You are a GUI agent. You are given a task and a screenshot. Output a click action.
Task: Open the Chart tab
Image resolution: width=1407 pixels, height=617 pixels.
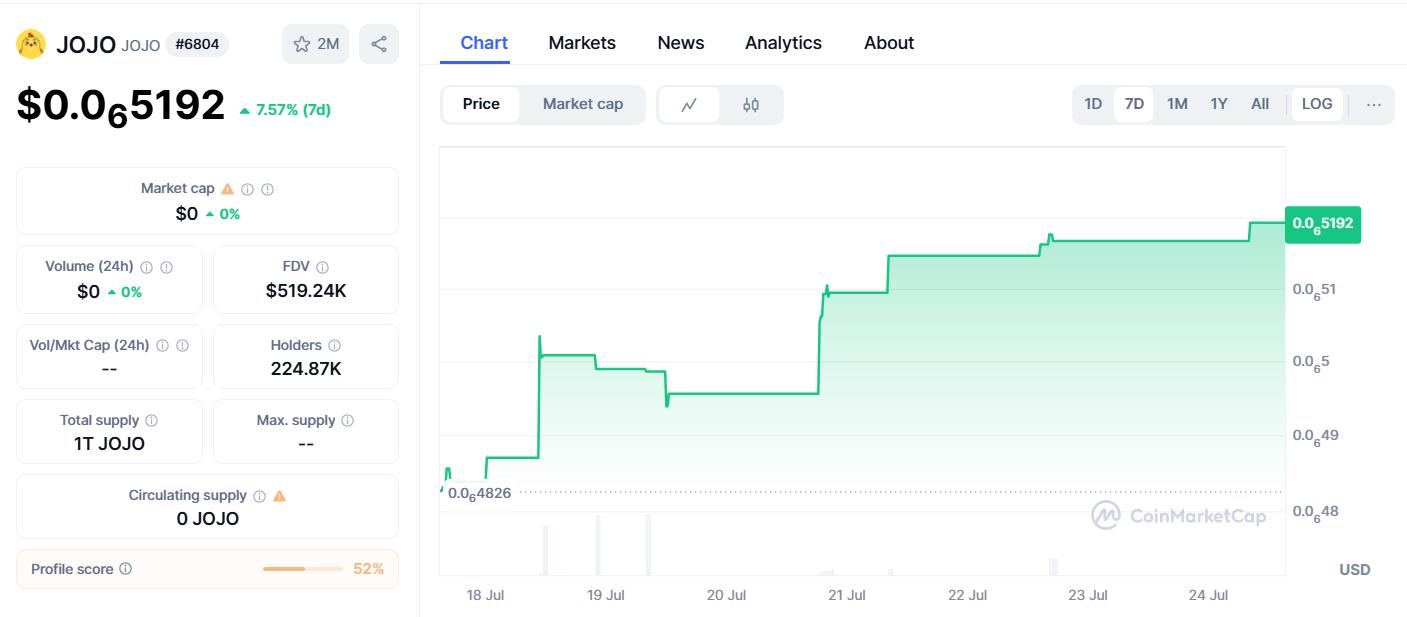484,43
